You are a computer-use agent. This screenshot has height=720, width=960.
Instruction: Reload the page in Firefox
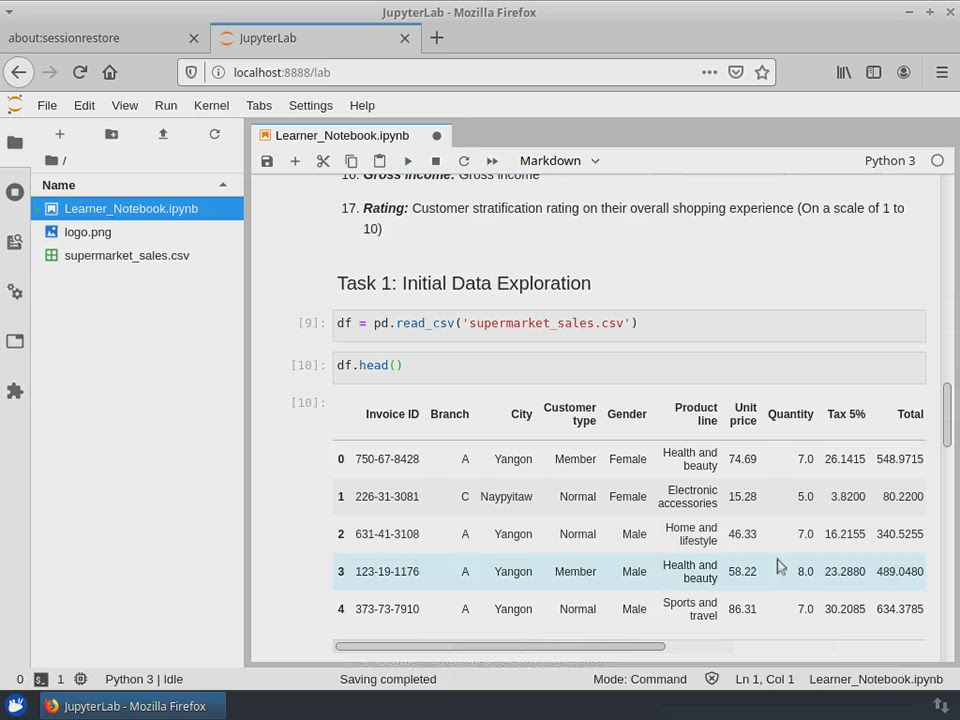pos(80,72)
